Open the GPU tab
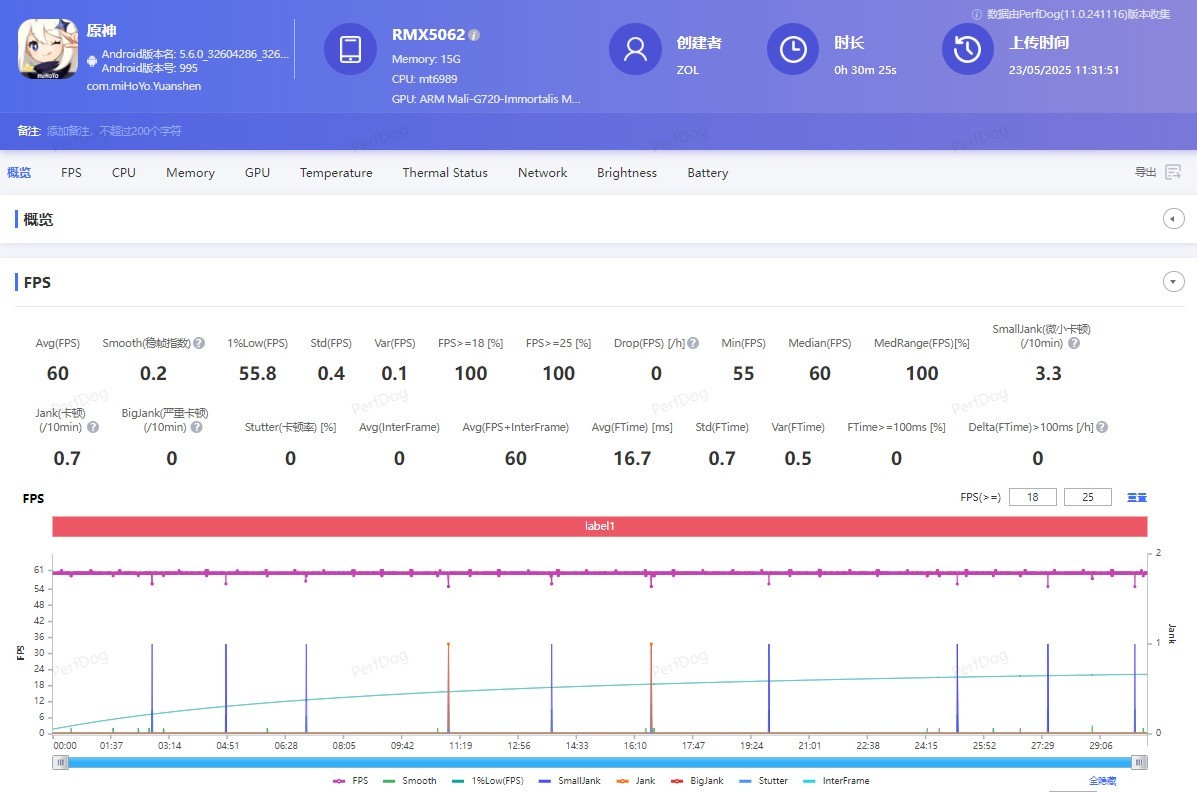1197x792 pixels. point(257,173)
